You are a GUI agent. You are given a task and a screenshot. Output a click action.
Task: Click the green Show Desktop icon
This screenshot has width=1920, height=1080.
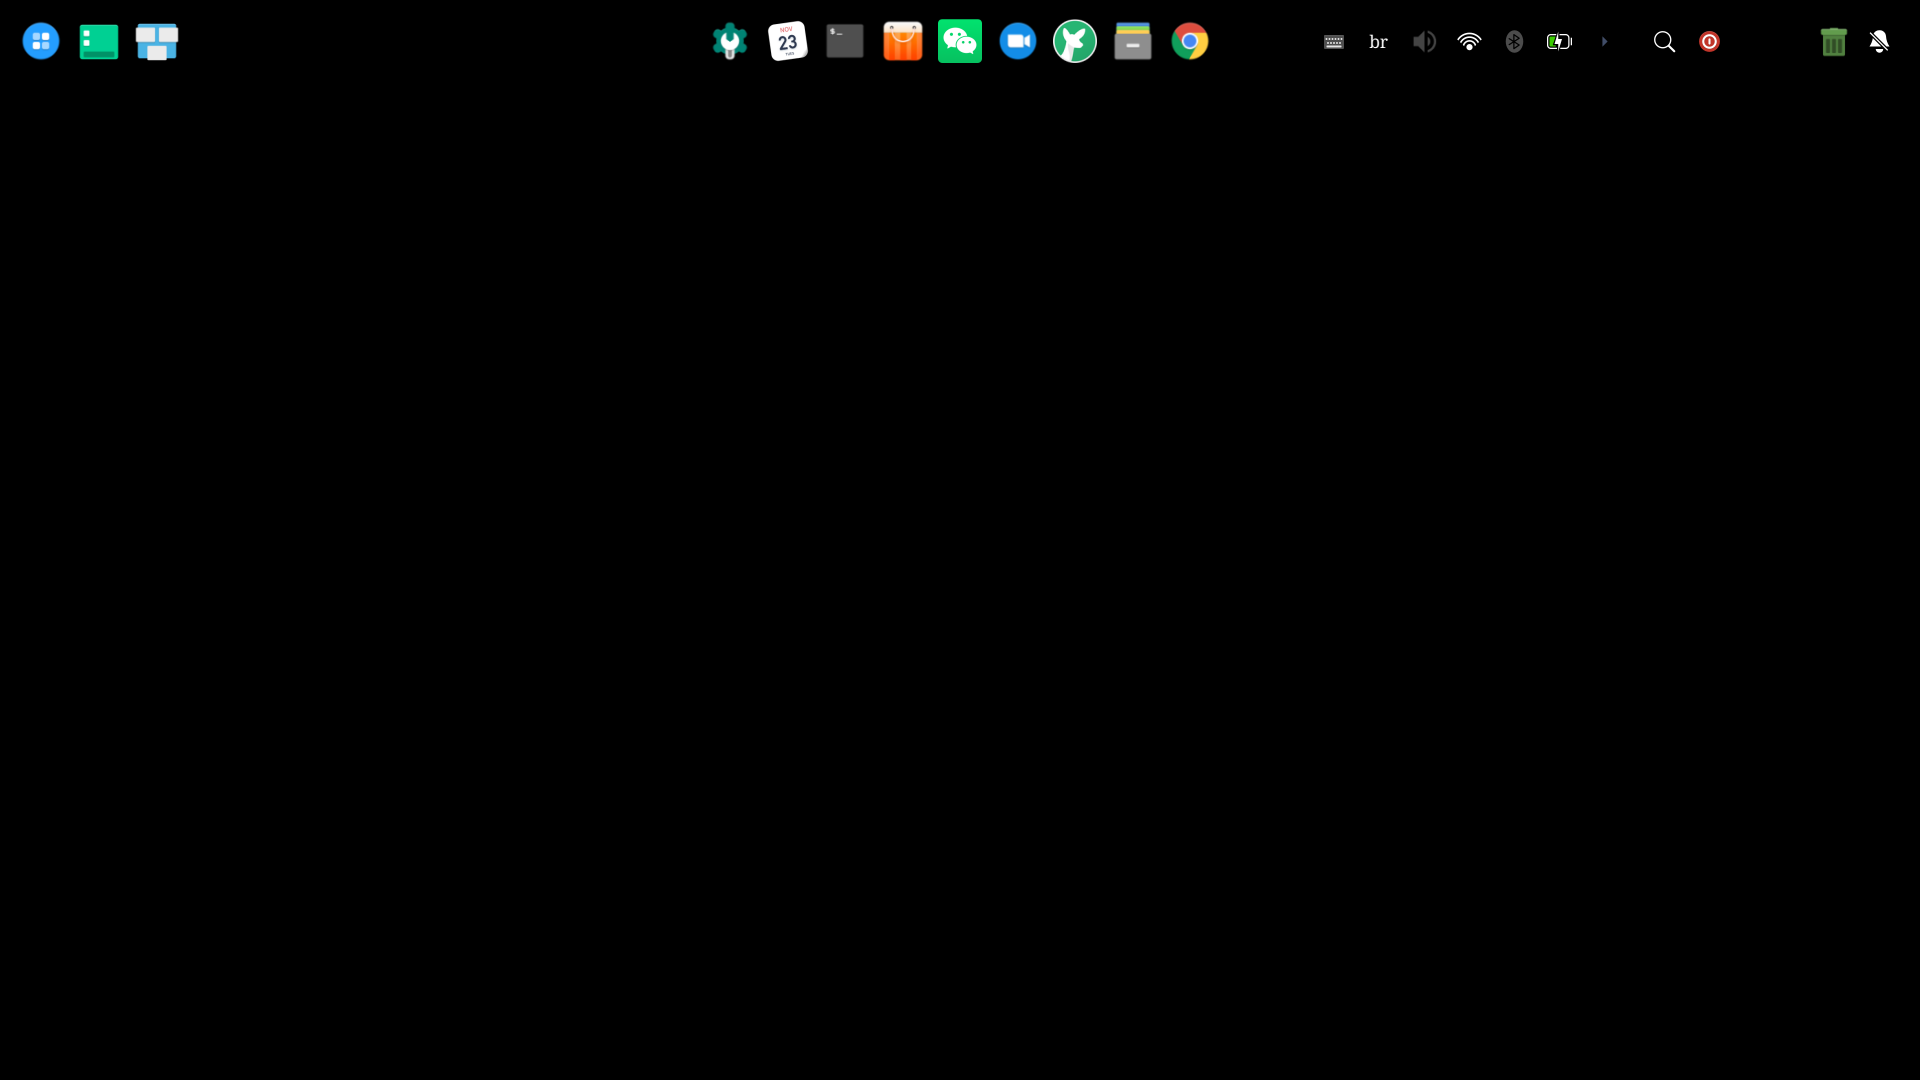click(99, 41)
